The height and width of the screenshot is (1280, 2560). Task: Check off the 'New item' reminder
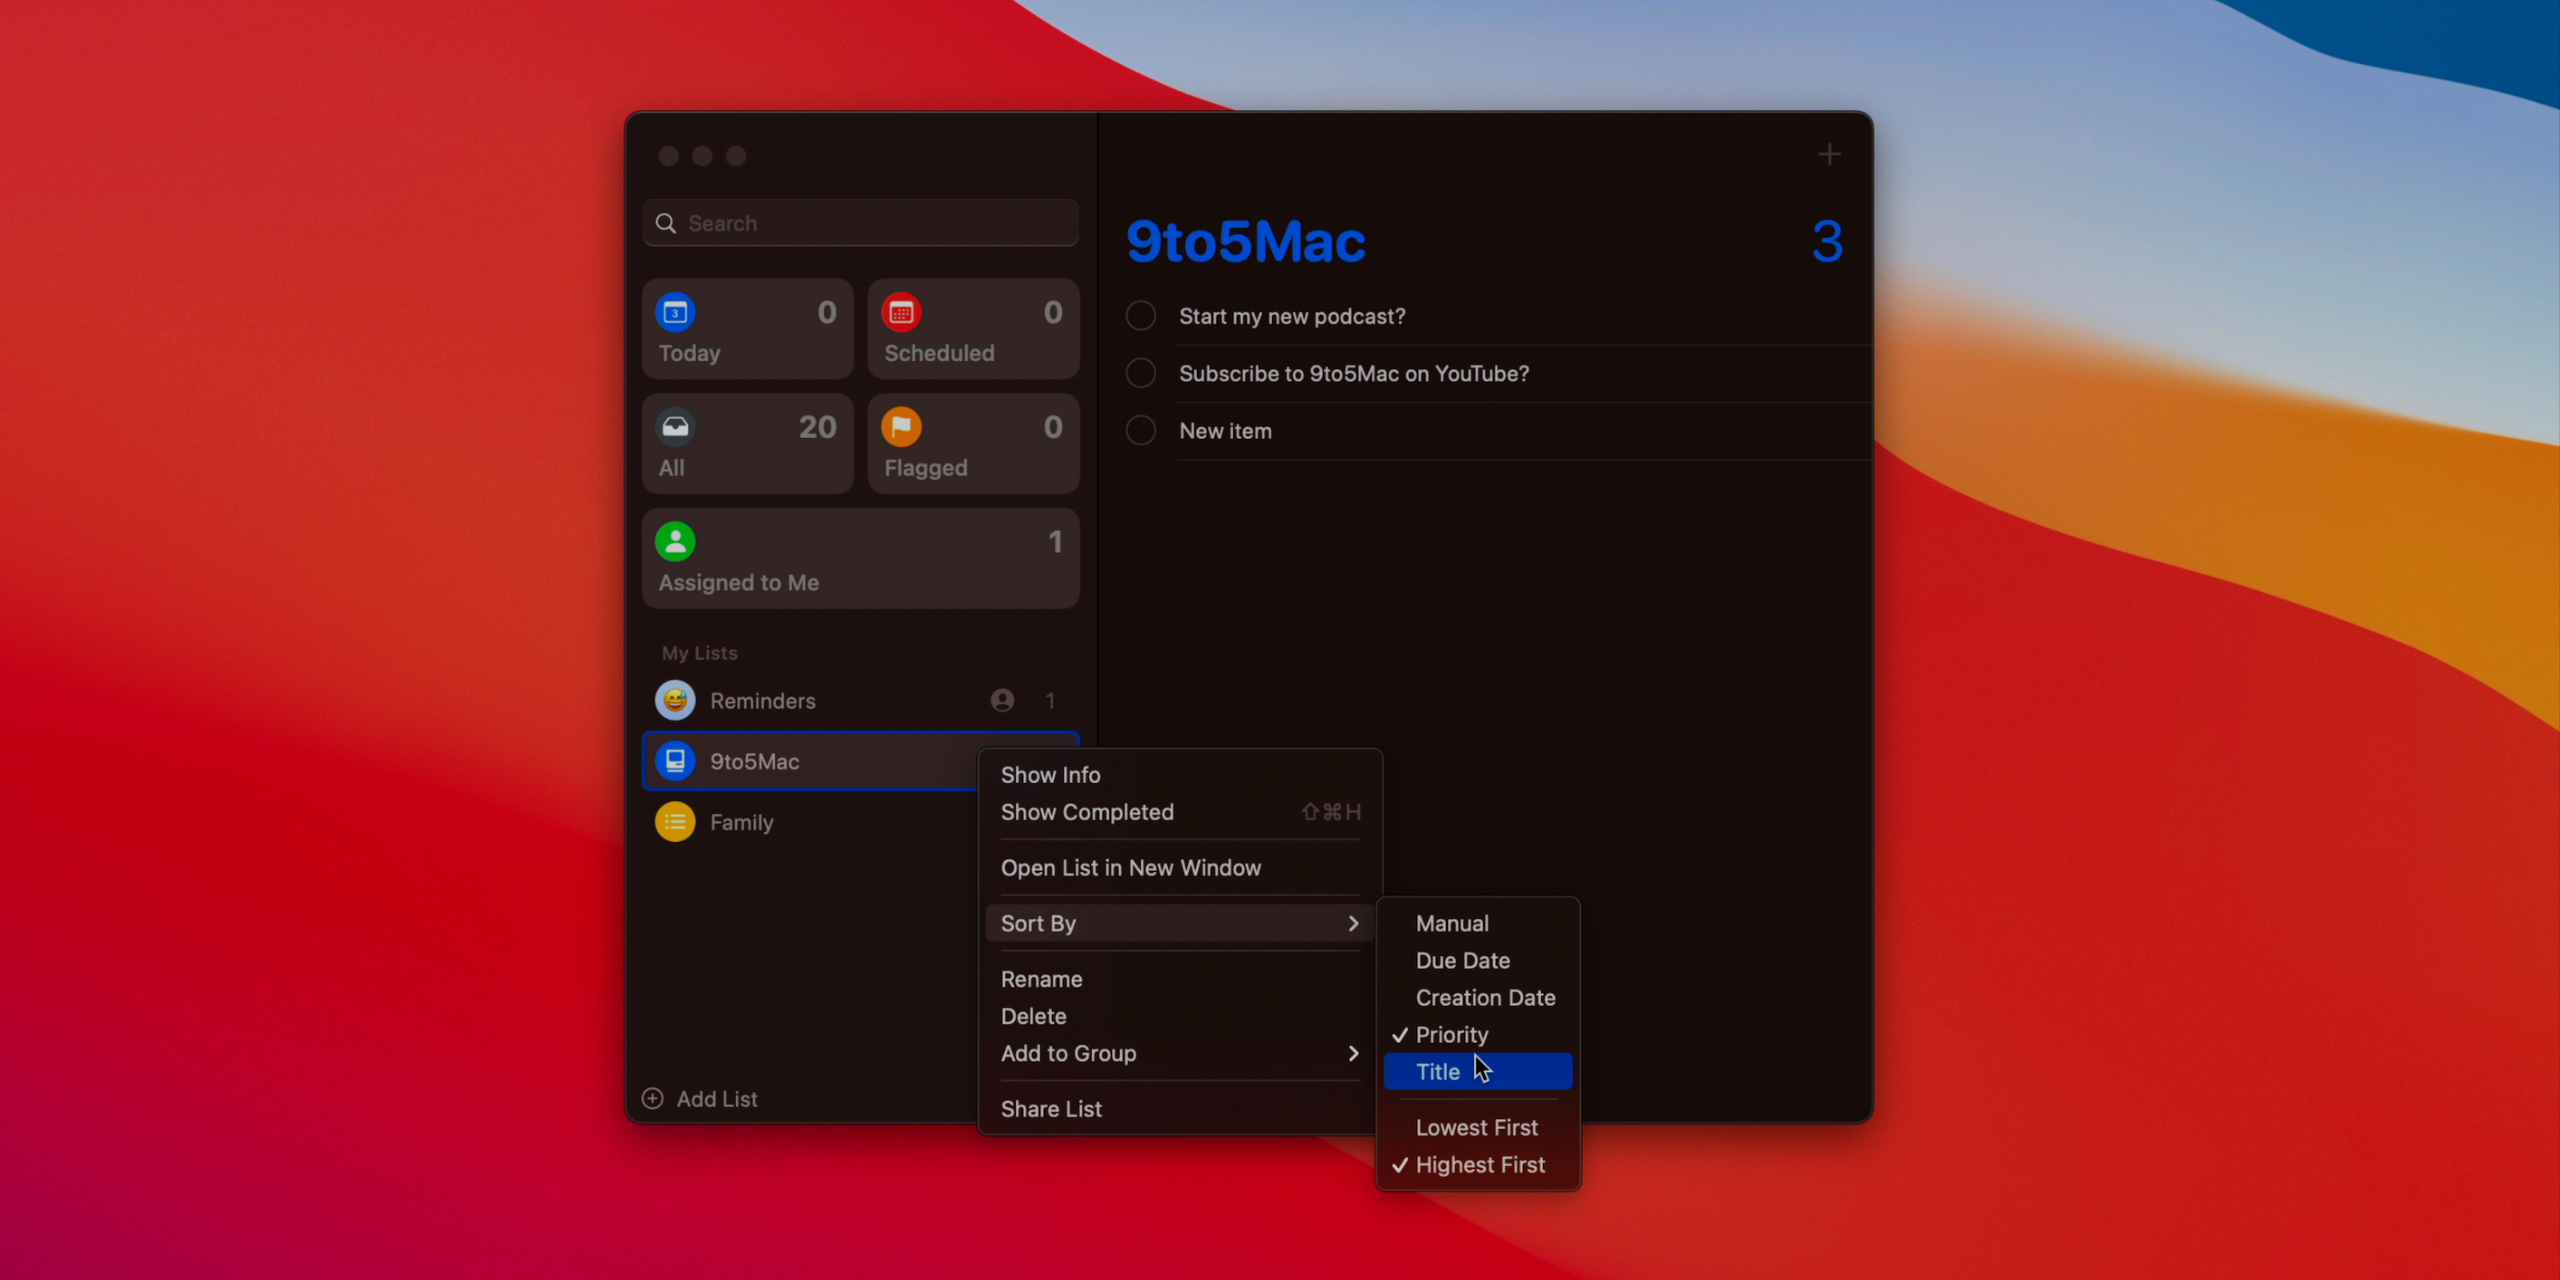1139,429
